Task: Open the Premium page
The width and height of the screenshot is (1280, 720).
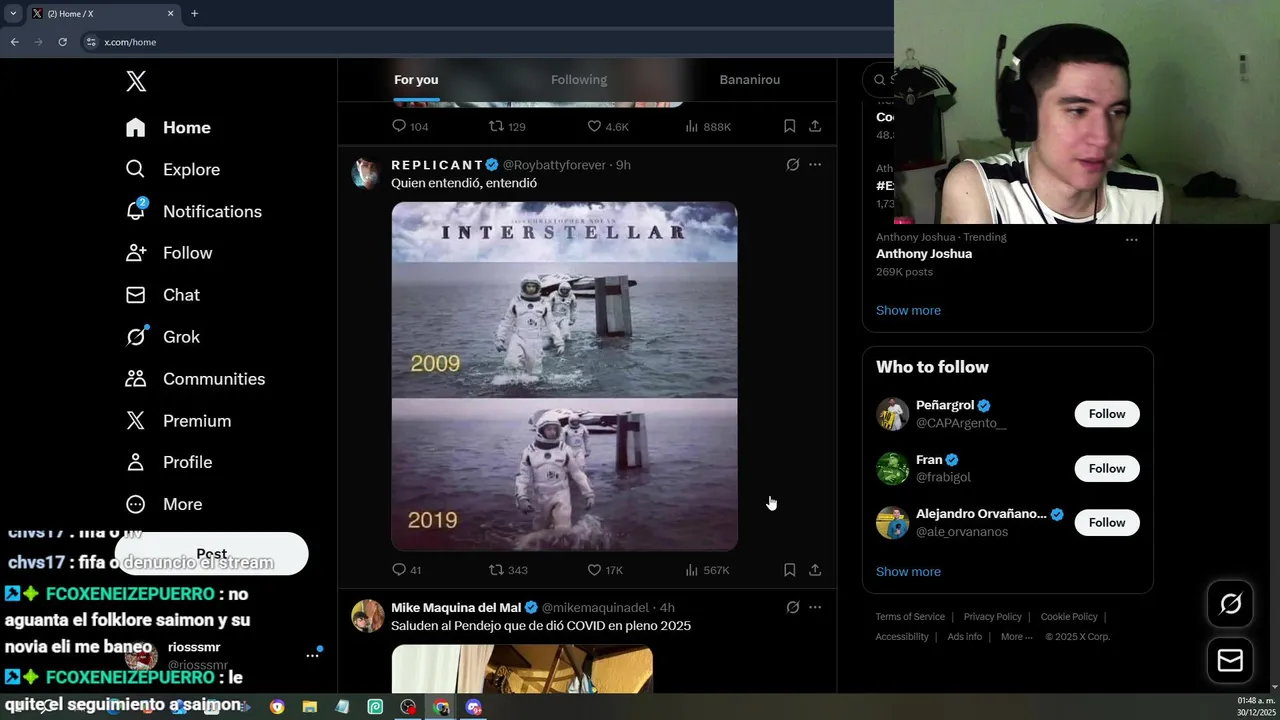Action: [178, 421]
